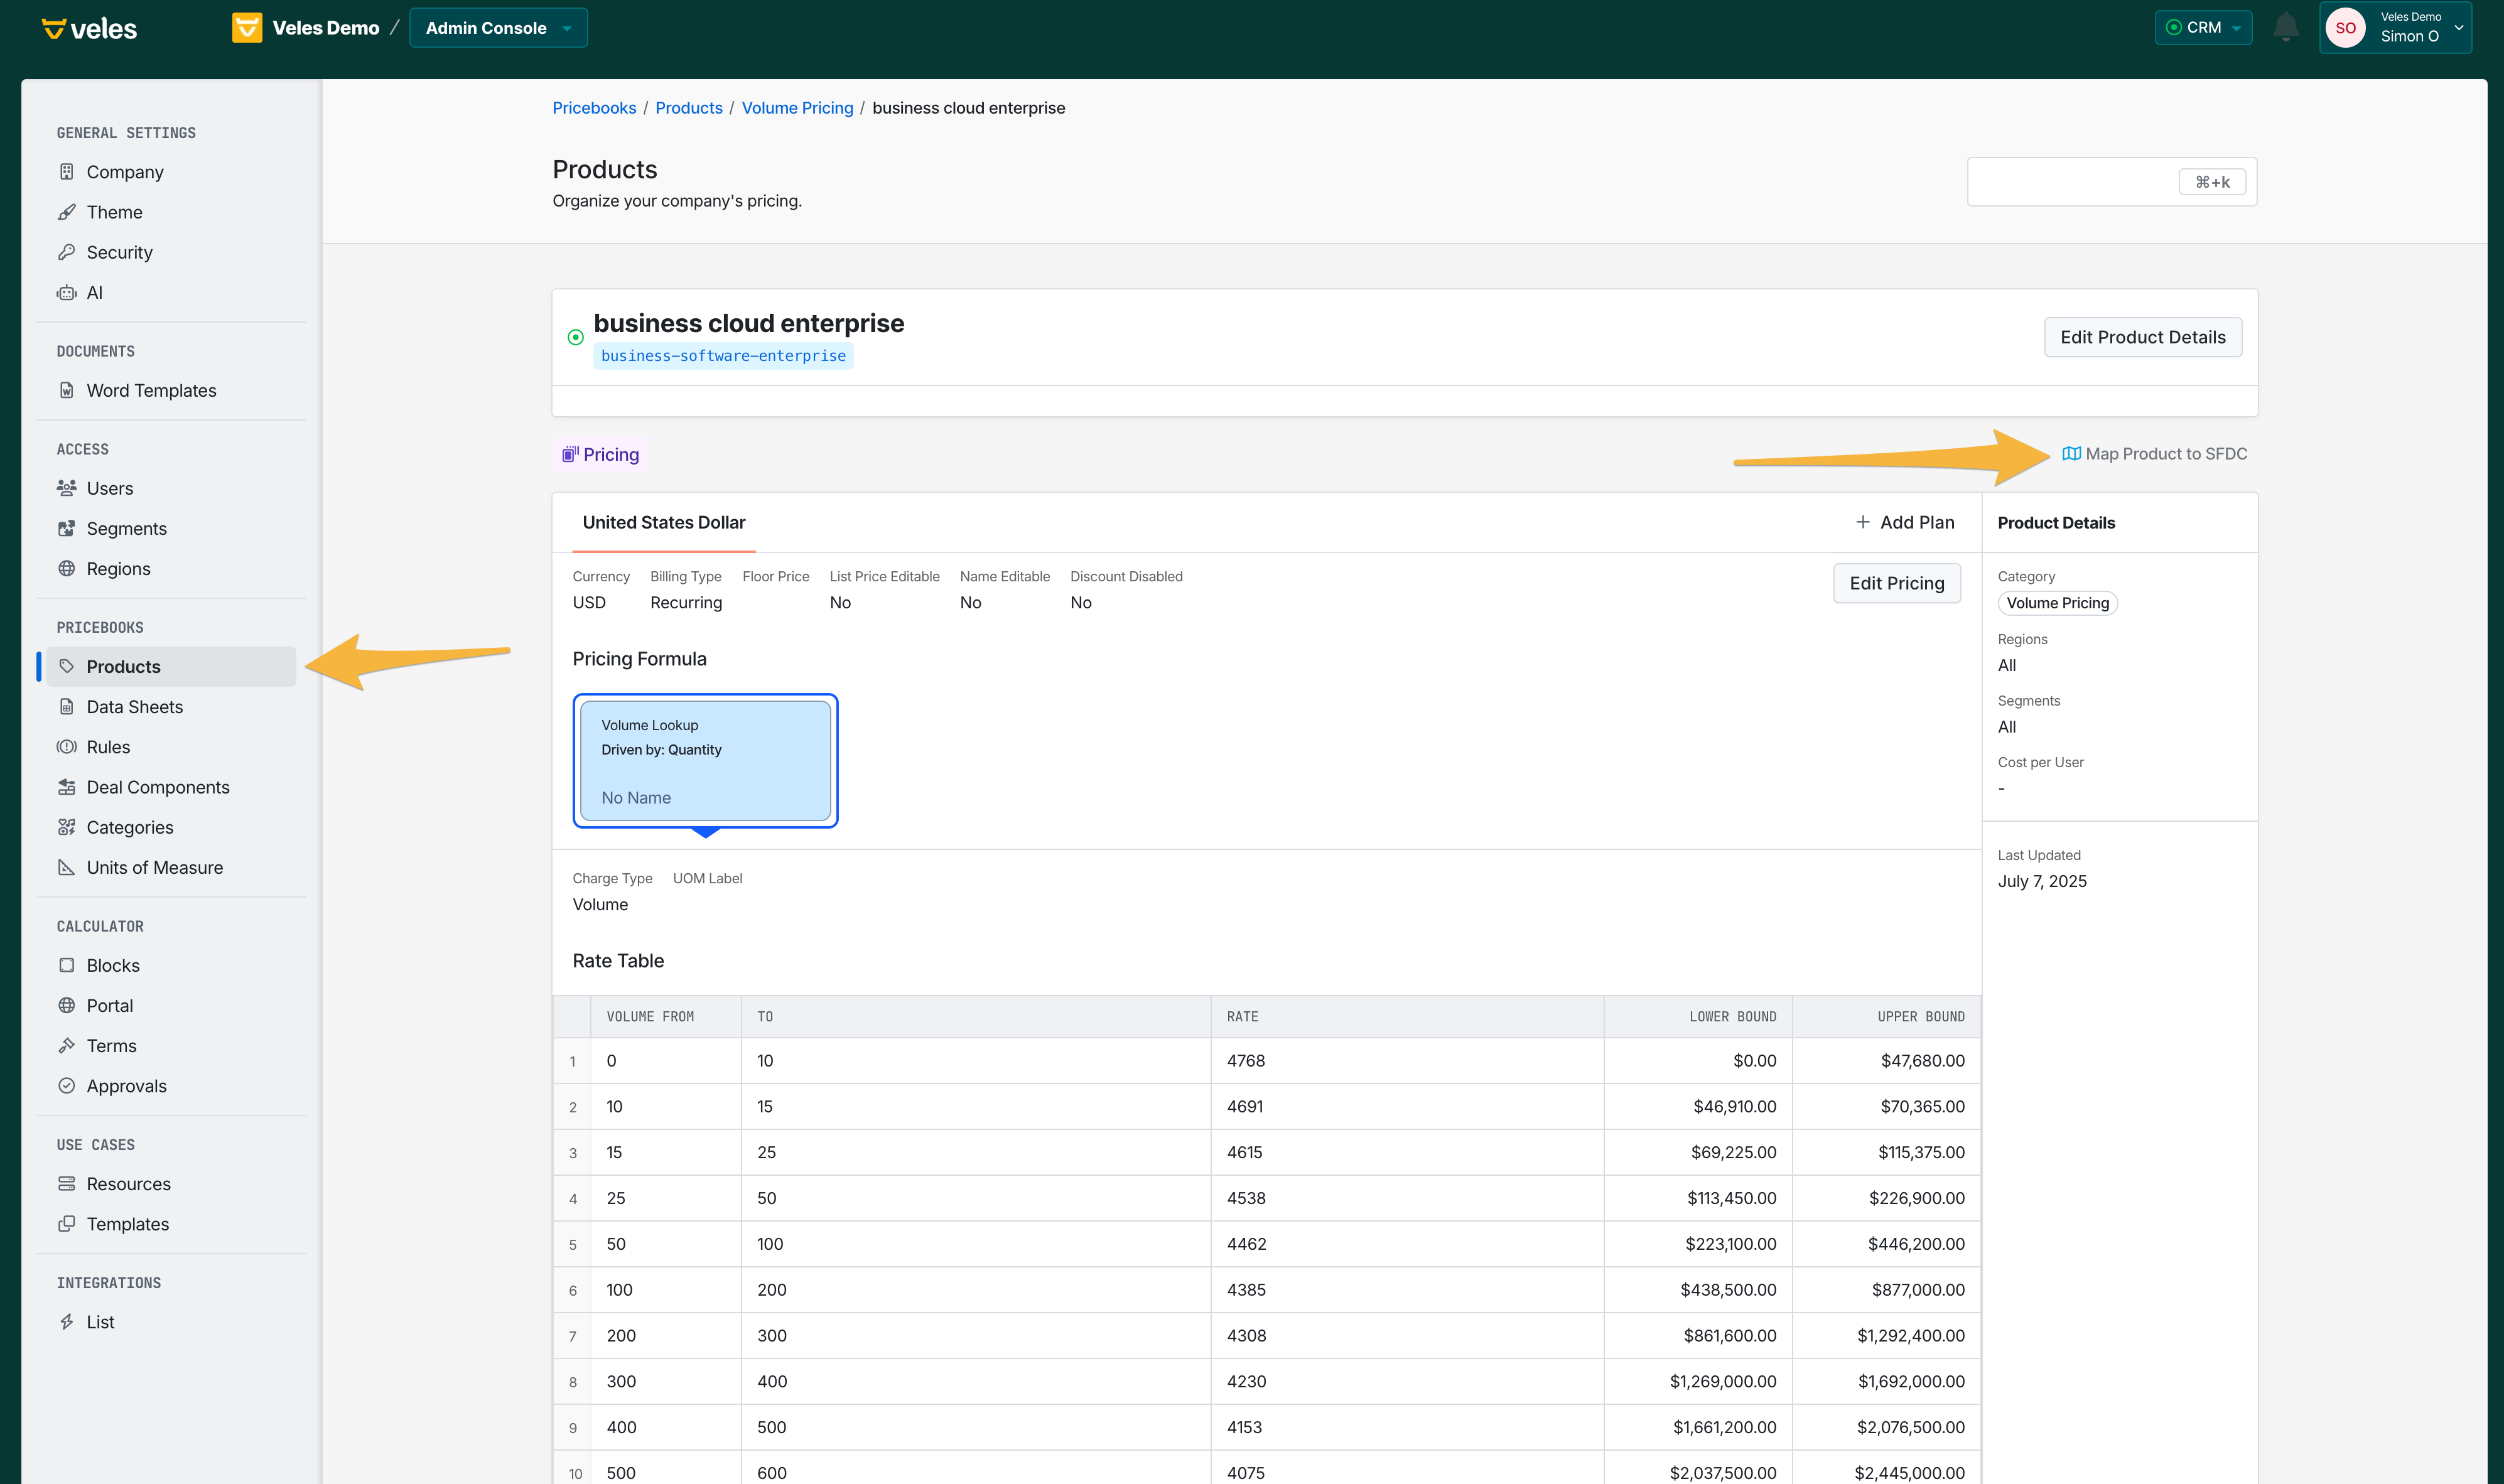Click the Volume Pricing category chip

[x=2058, y=603]
